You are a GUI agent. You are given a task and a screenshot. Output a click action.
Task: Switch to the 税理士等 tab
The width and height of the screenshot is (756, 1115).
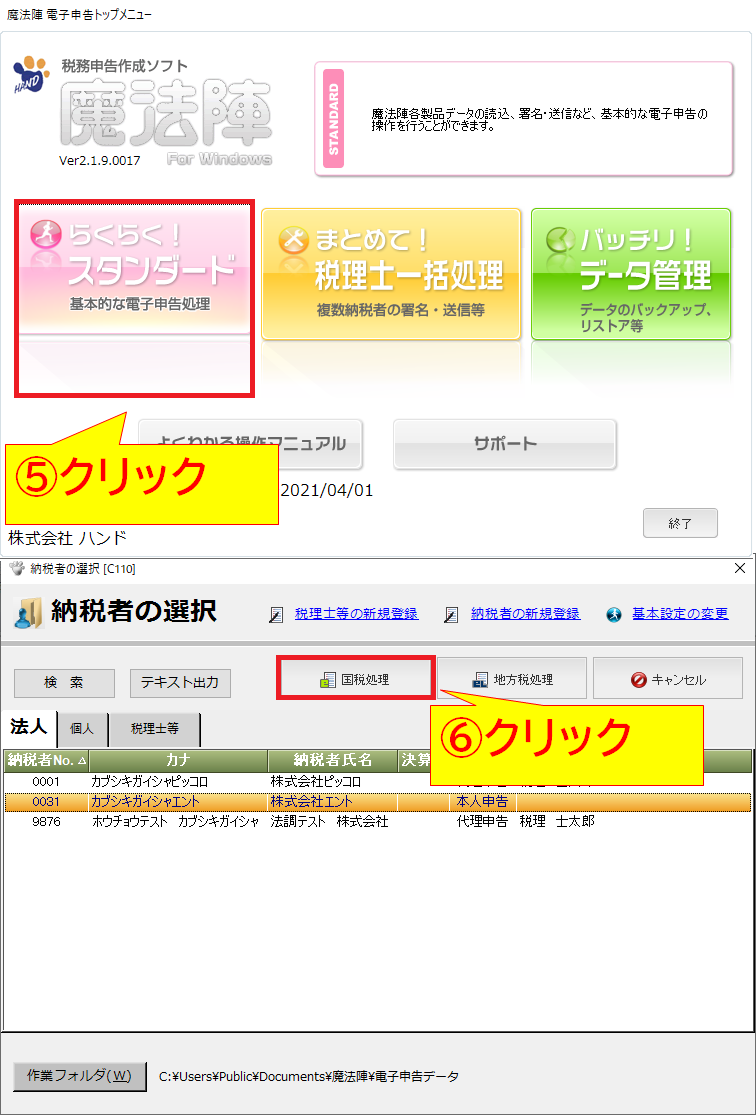154,729
